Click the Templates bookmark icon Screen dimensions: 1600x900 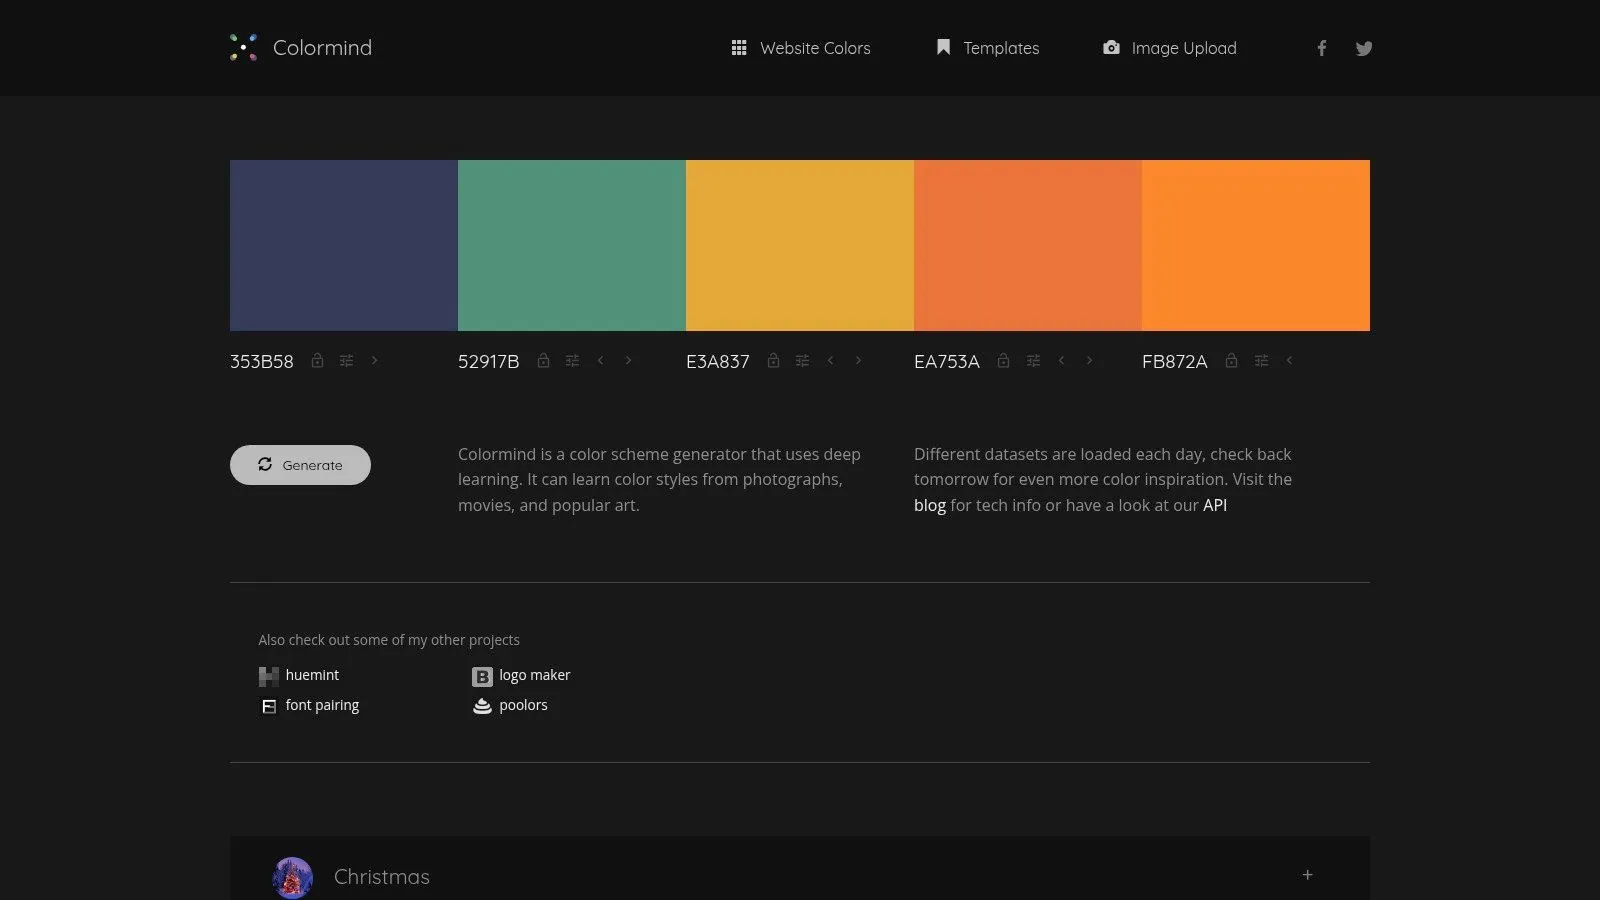pos(942,47)
